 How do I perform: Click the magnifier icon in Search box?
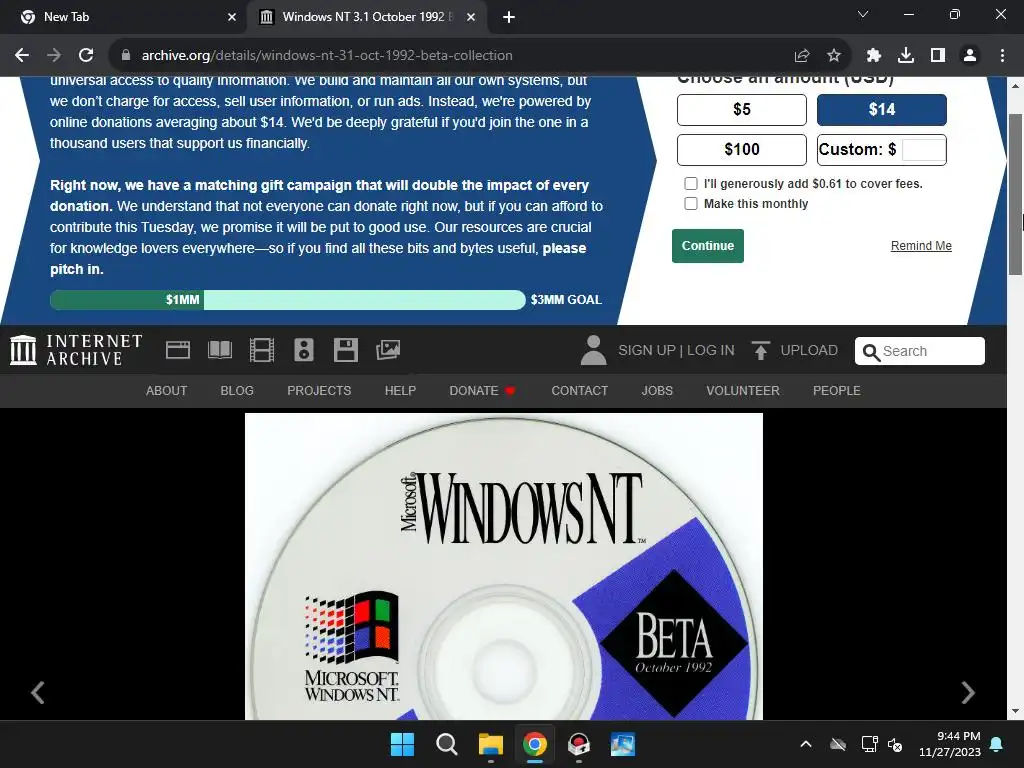tap(871, 352)
